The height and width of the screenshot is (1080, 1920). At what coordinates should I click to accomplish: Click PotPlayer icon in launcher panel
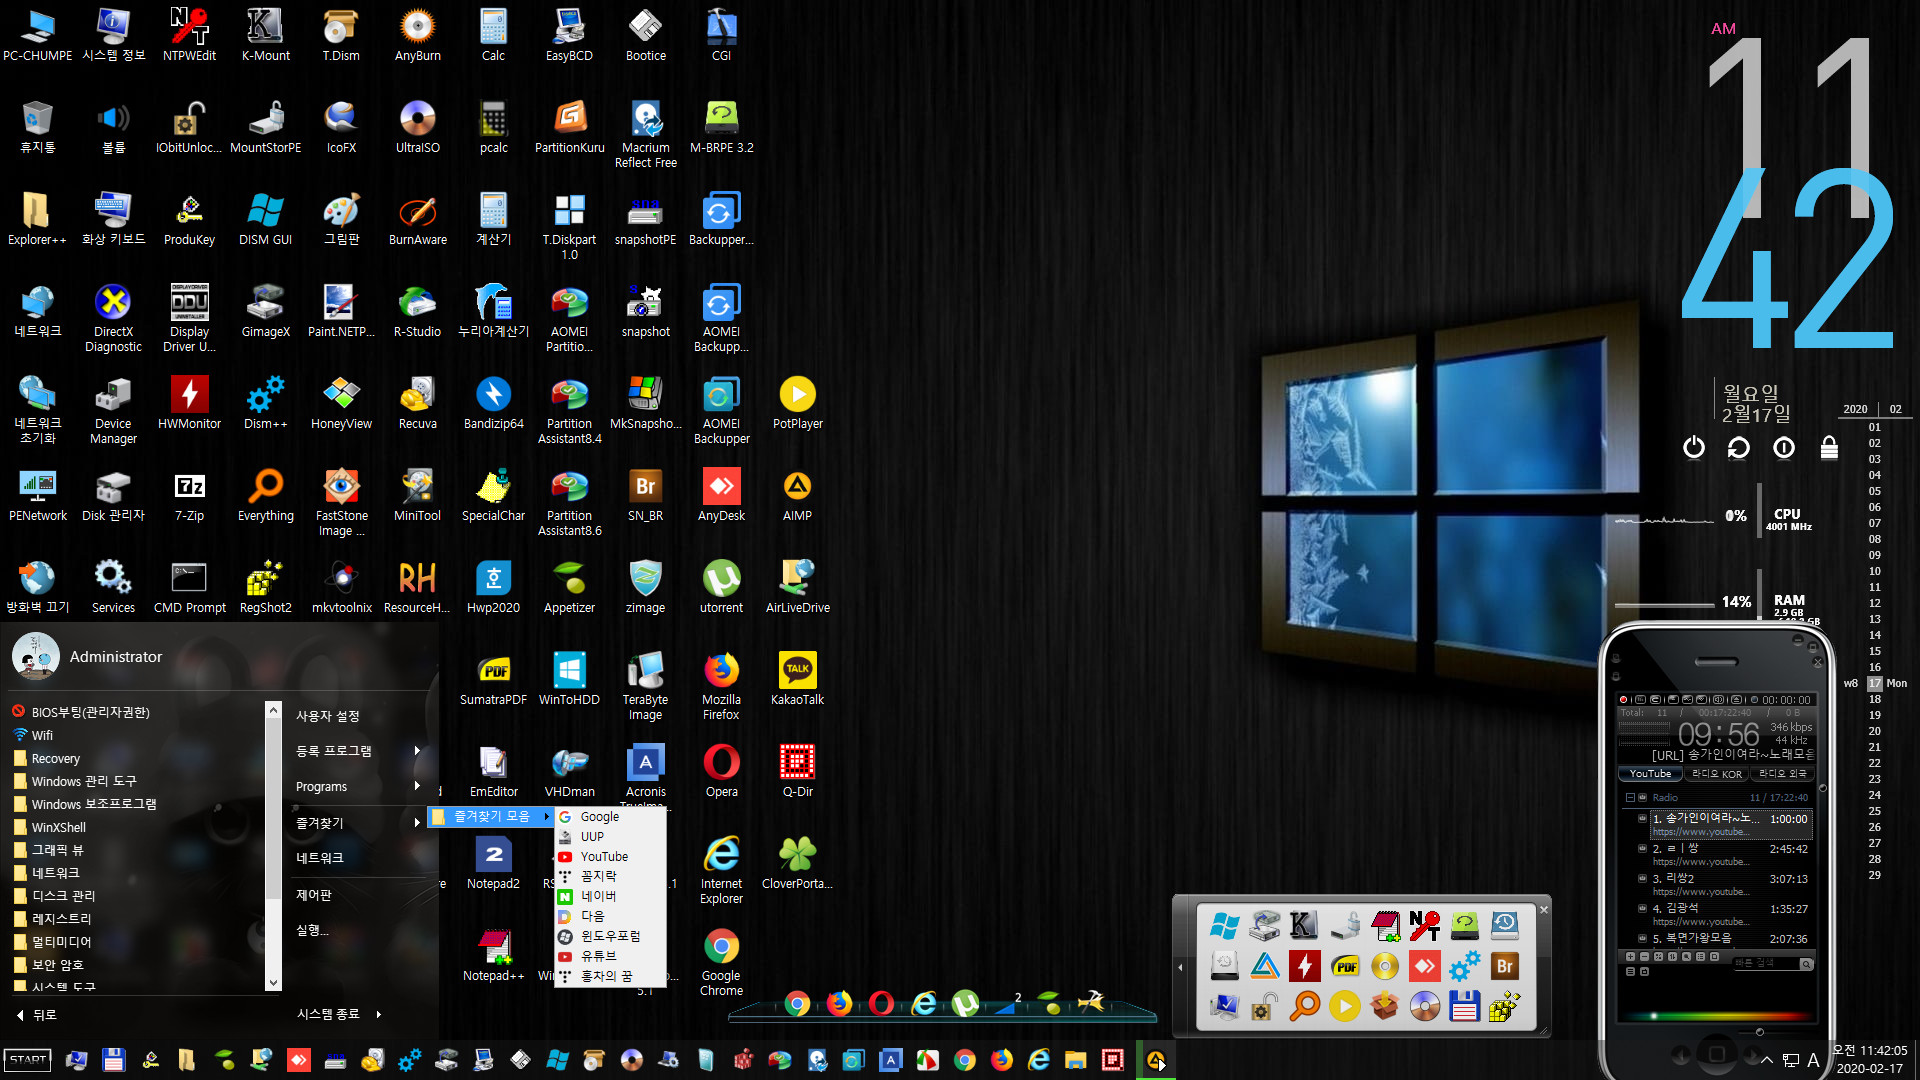pos(1344,1006)
